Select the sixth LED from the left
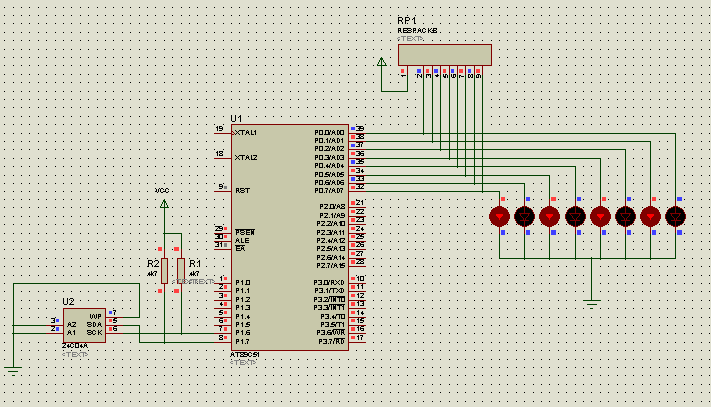The image size is (711, 407). coord(625,216)
